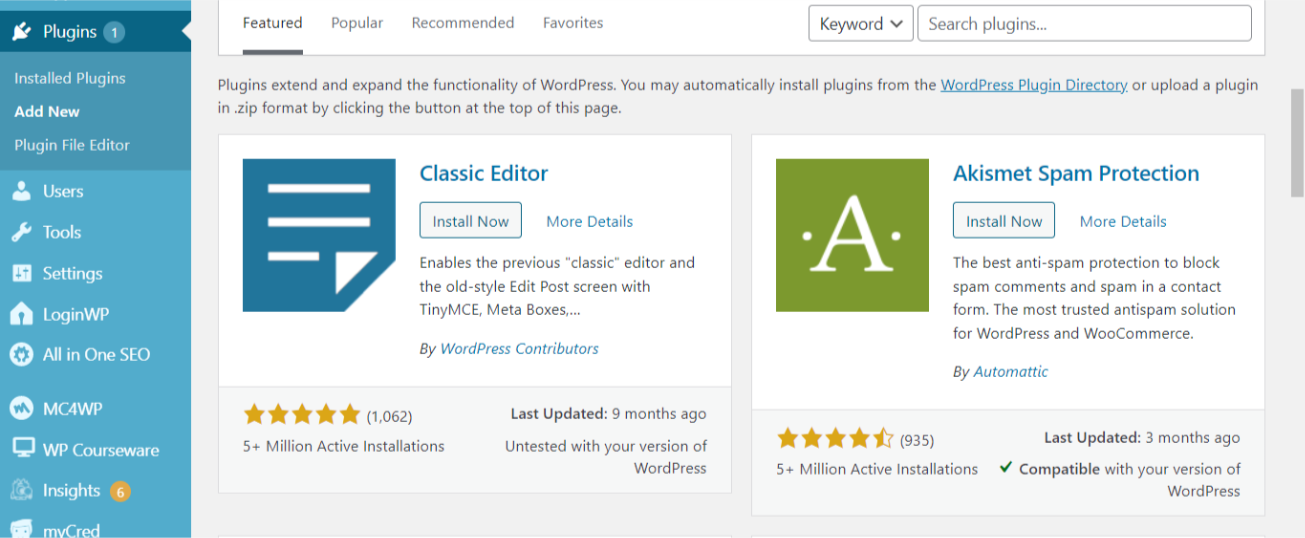This screenshot has width=1305, height=538.
Task: Click the Akismet four-and-a-half star rating
Action: tap(835, 438)
